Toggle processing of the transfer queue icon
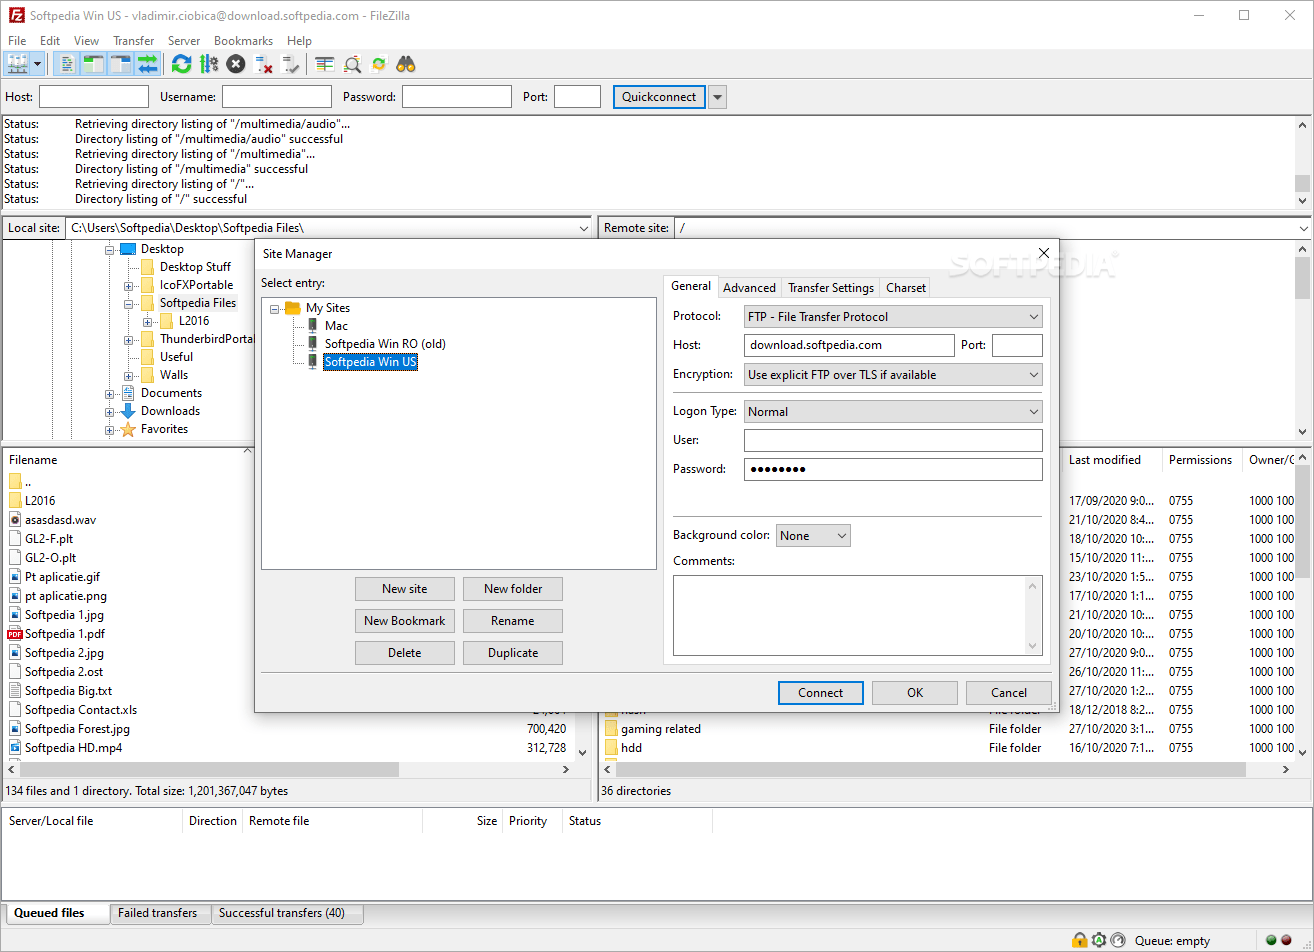The image size is (1314, 952). point(209,64)
